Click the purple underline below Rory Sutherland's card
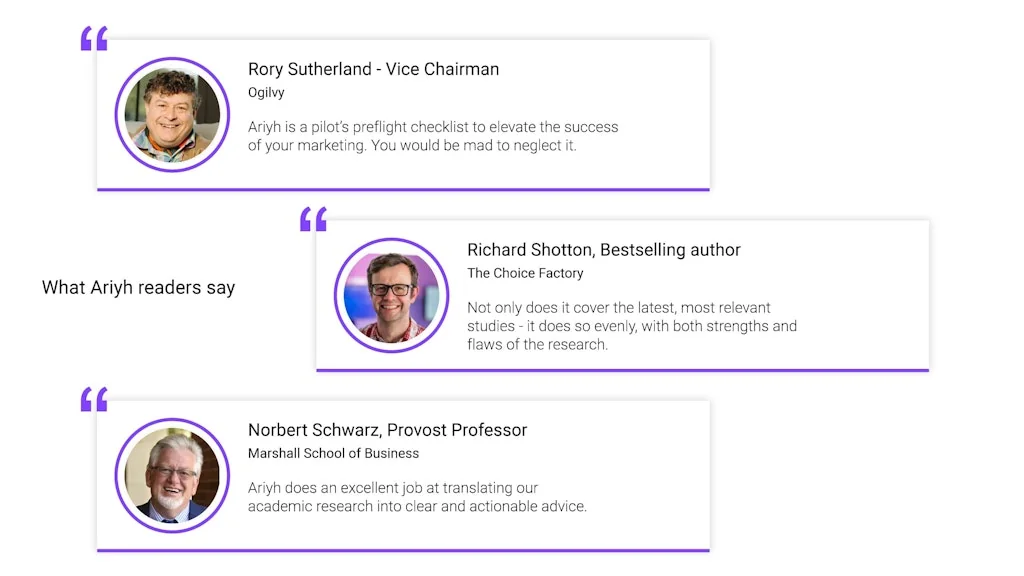 [403, 189]
